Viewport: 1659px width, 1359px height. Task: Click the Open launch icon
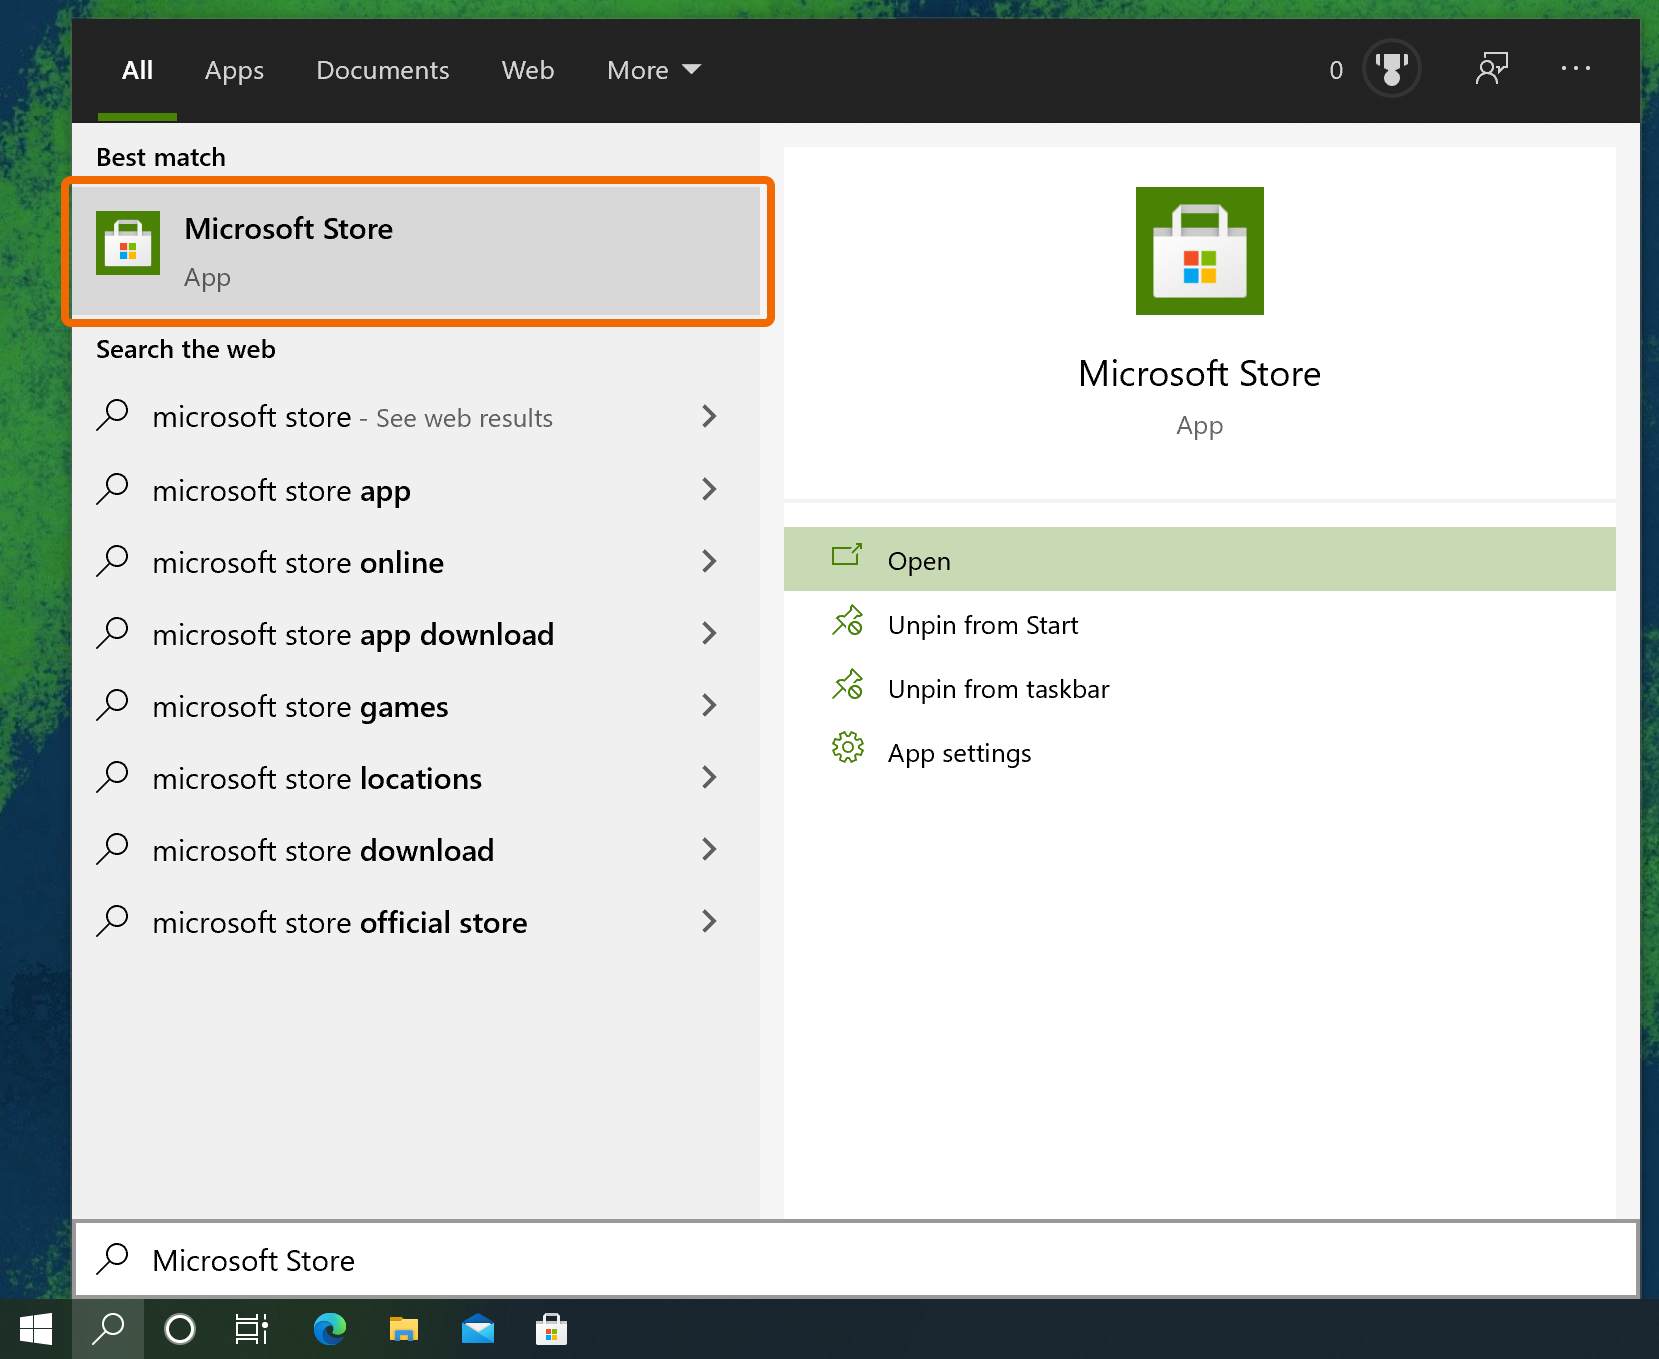[x=847, y=556]
